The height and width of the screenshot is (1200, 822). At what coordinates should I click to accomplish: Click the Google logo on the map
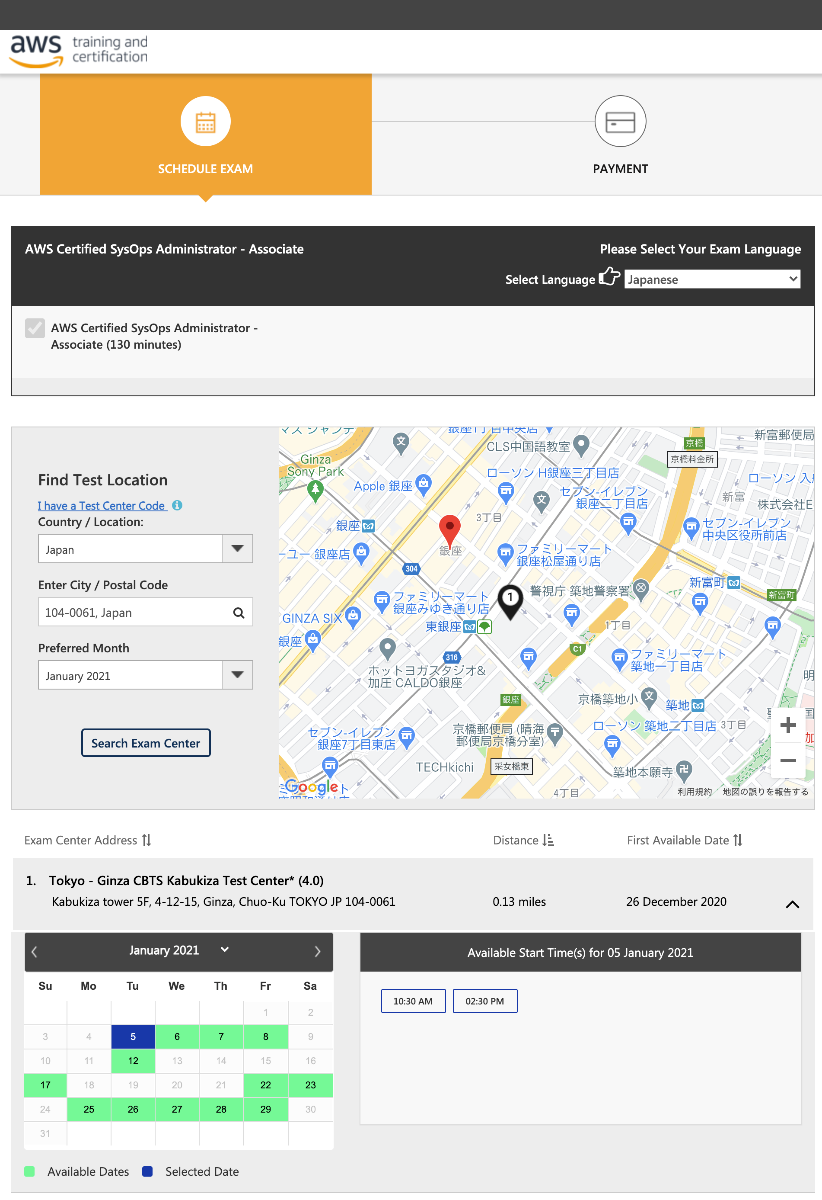point(312,787)
